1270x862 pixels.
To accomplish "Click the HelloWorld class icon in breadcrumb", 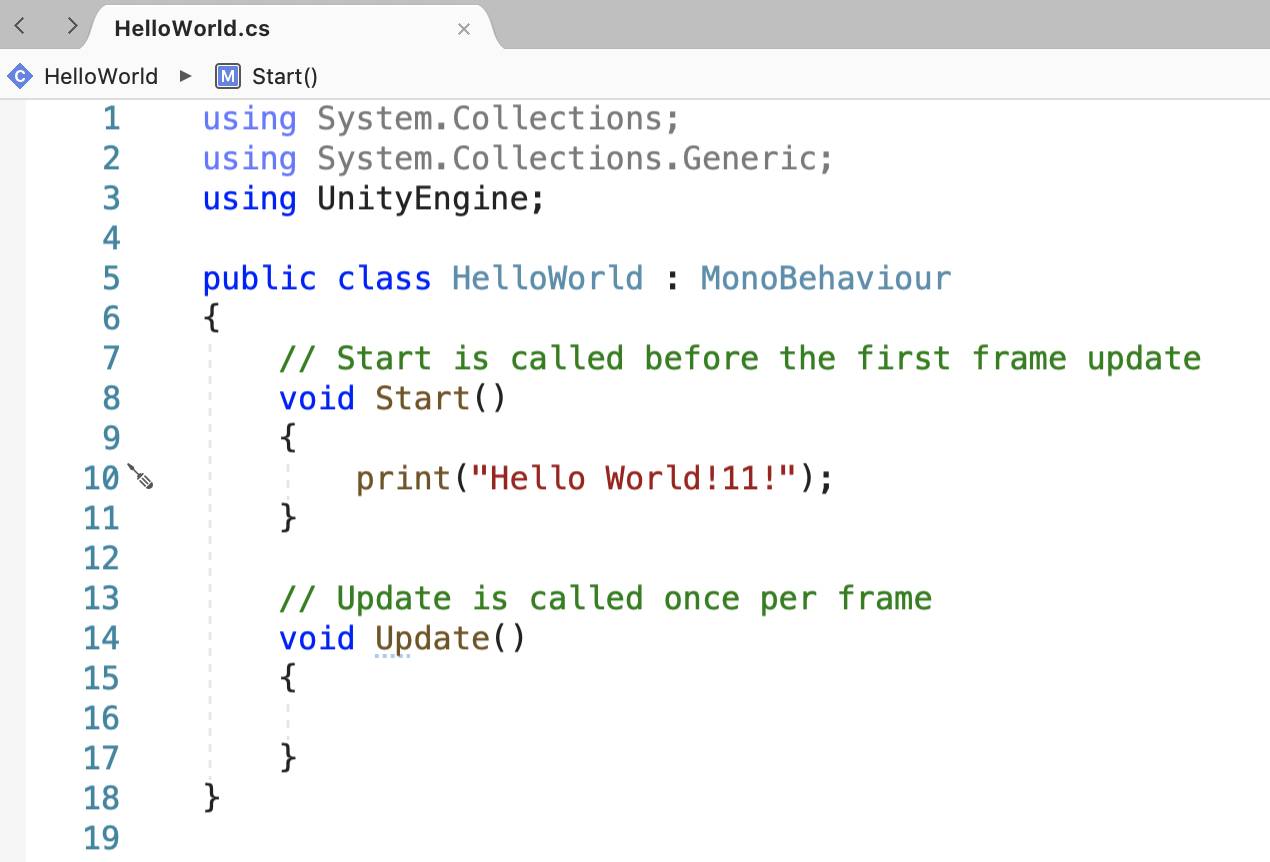I will 20,76.
